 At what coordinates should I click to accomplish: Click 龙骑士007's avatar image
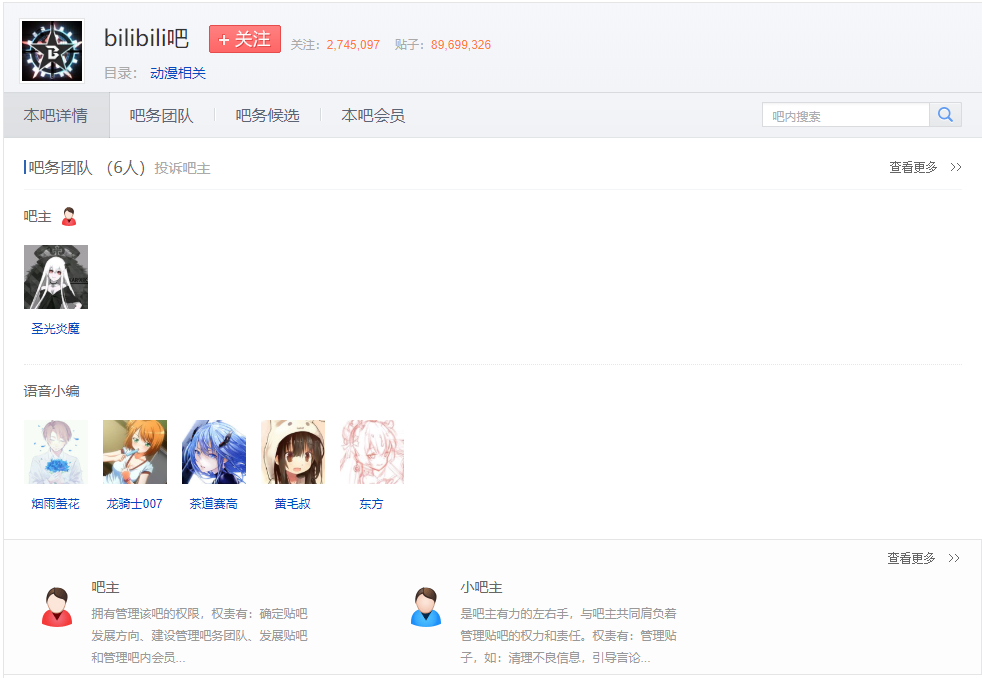tap(135, 452)
